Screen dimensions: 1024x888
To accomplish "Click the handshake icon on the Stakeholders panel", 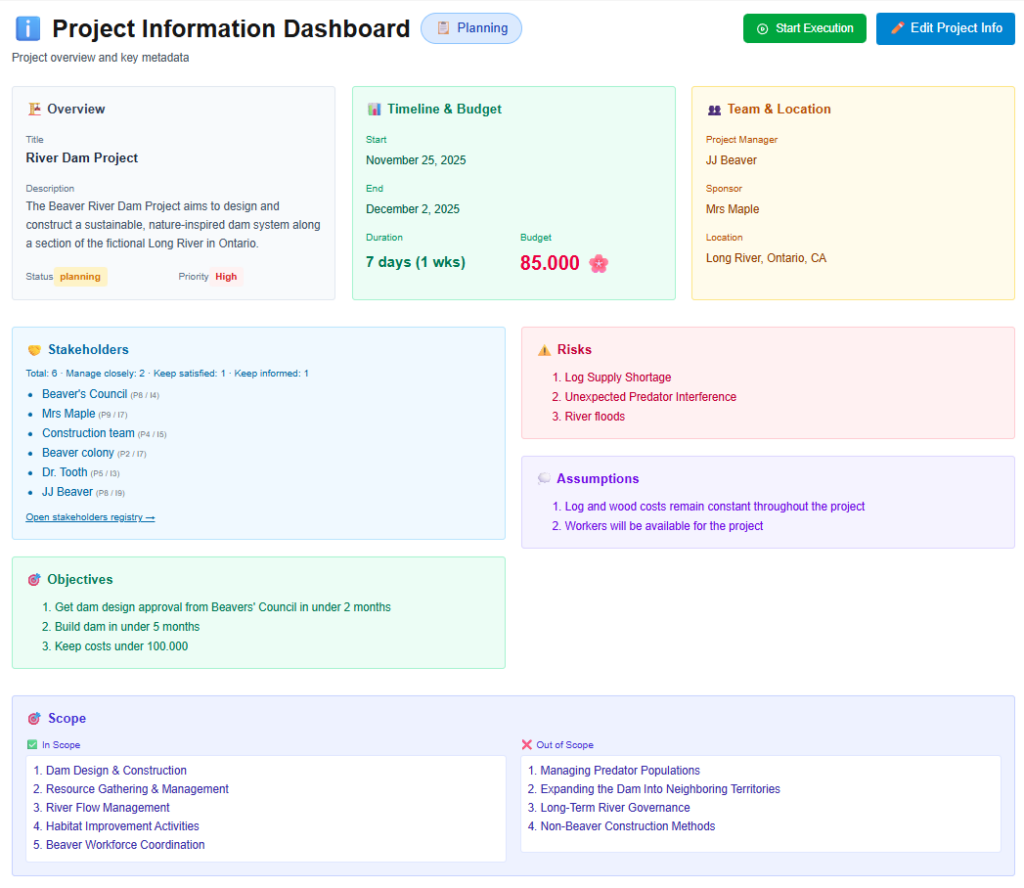I will (36, 349).
